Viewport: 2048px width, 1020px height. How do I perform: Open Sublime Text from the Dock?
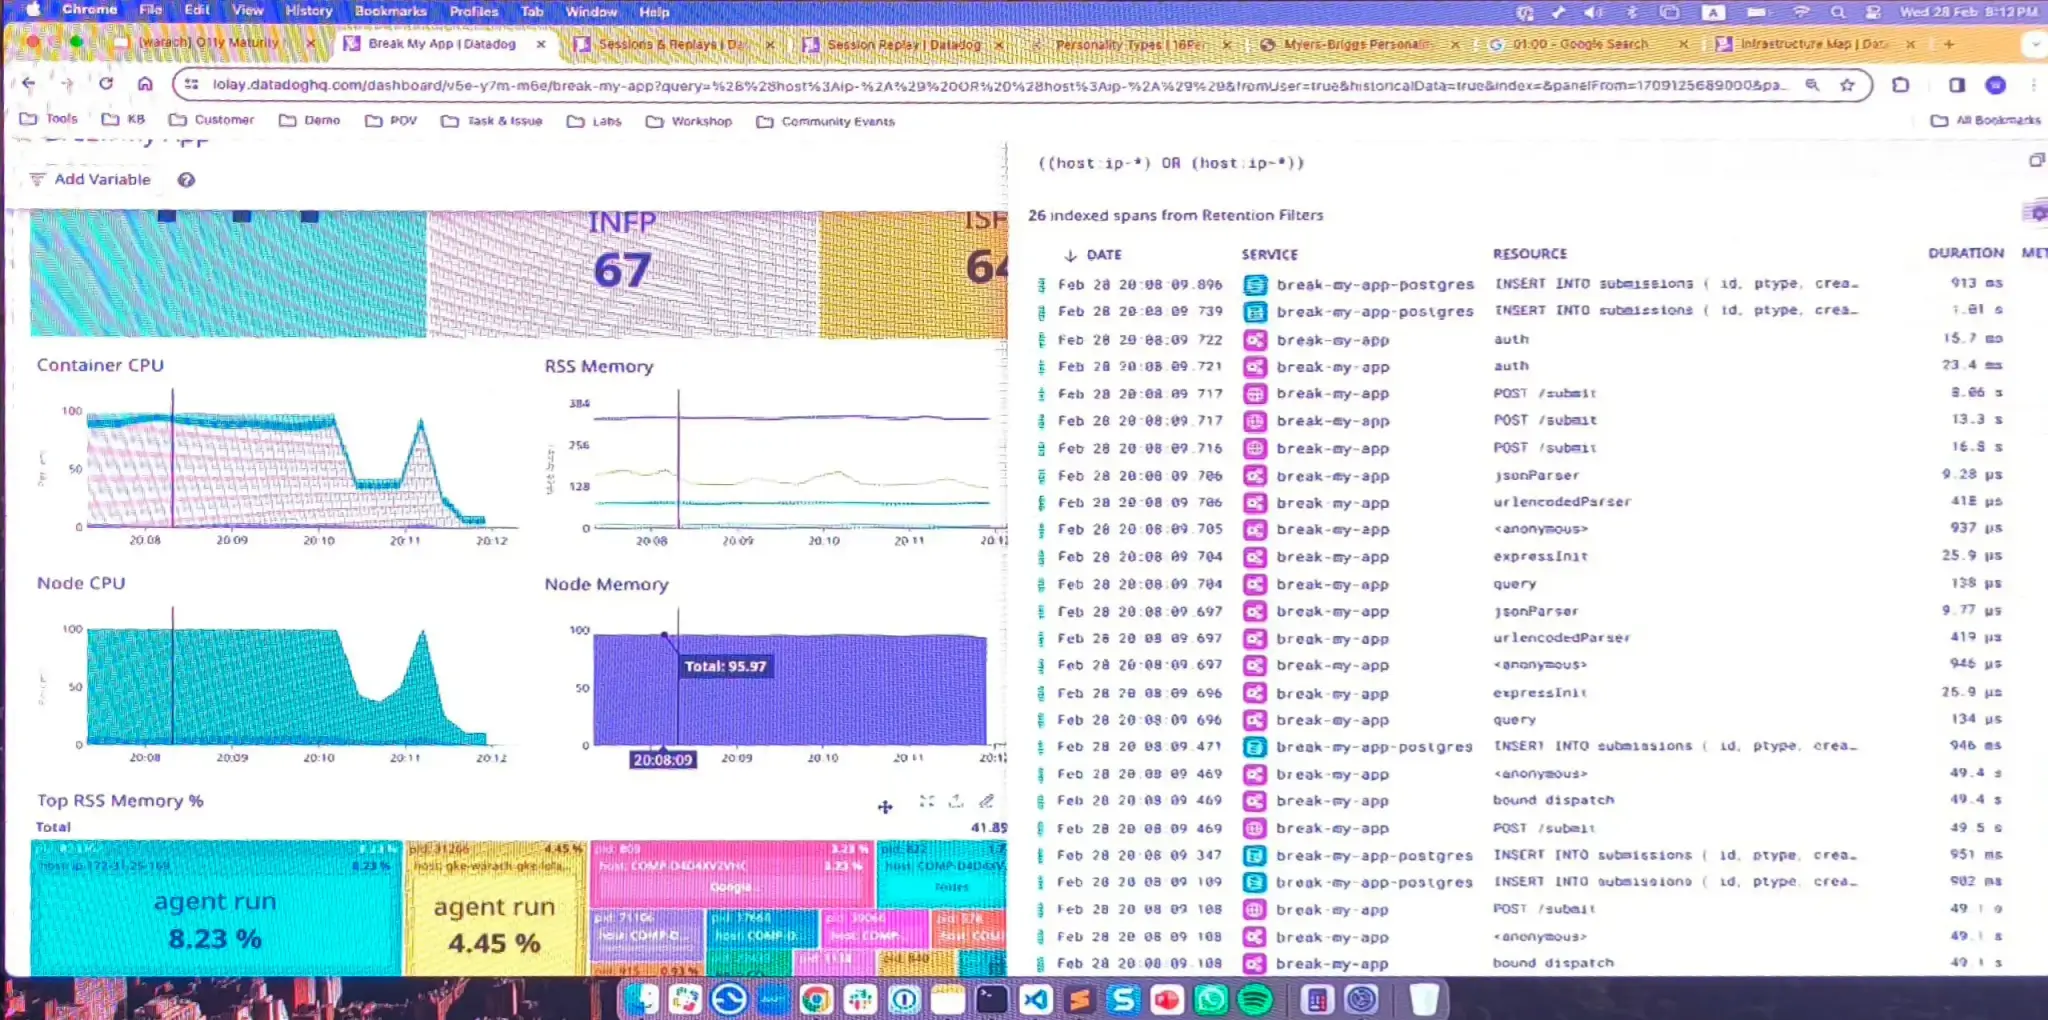pyautogui.click(x=1080, y=998)
